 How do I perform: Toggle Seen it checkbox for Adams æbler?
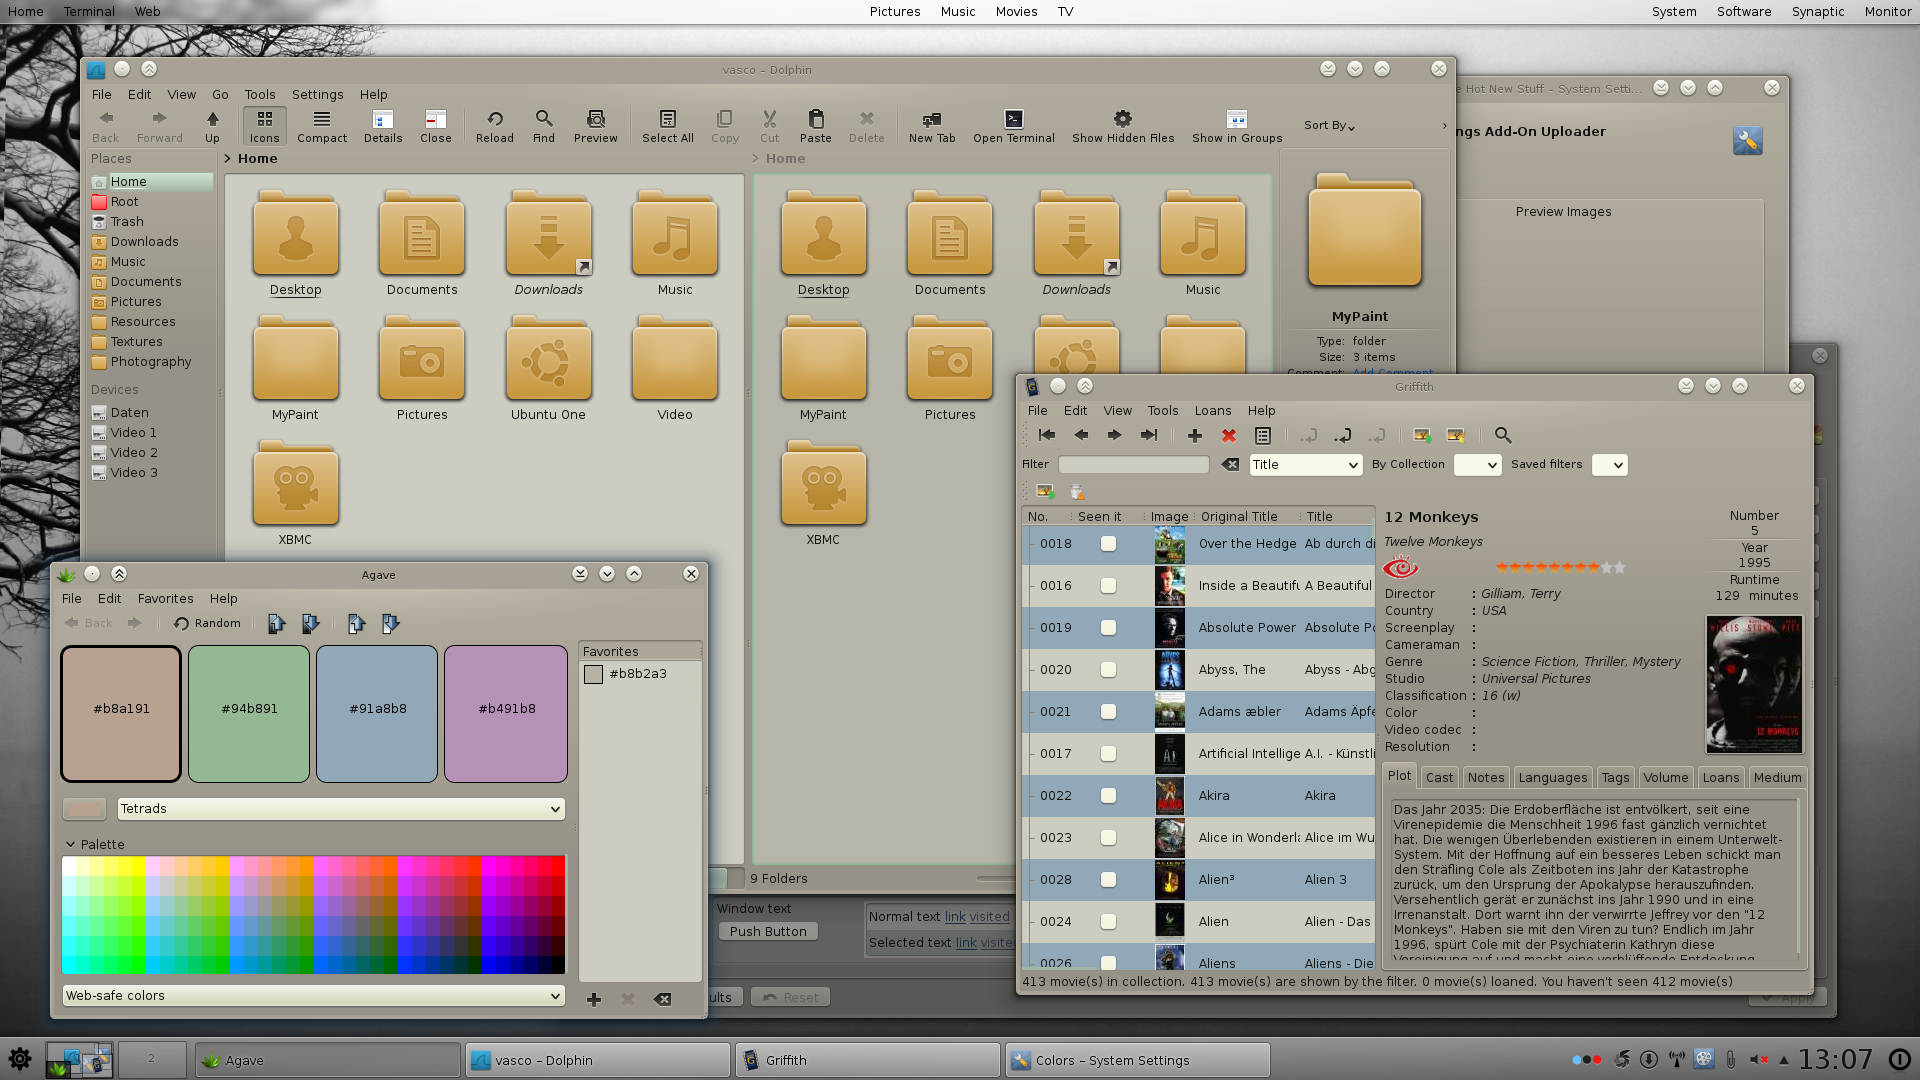(1108, 712)
